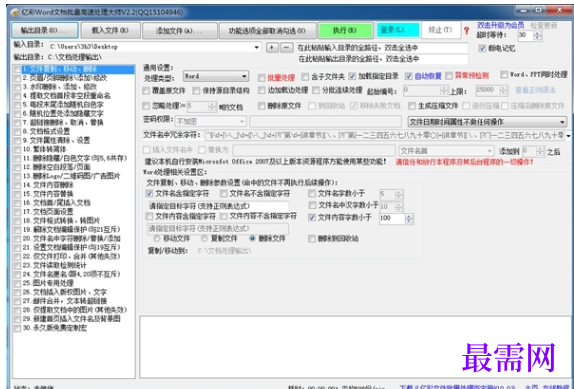Viewport: 574px width, 389px height.
Task: Enable the 删除到回收站 checkbox
Action: pos(312,239)
